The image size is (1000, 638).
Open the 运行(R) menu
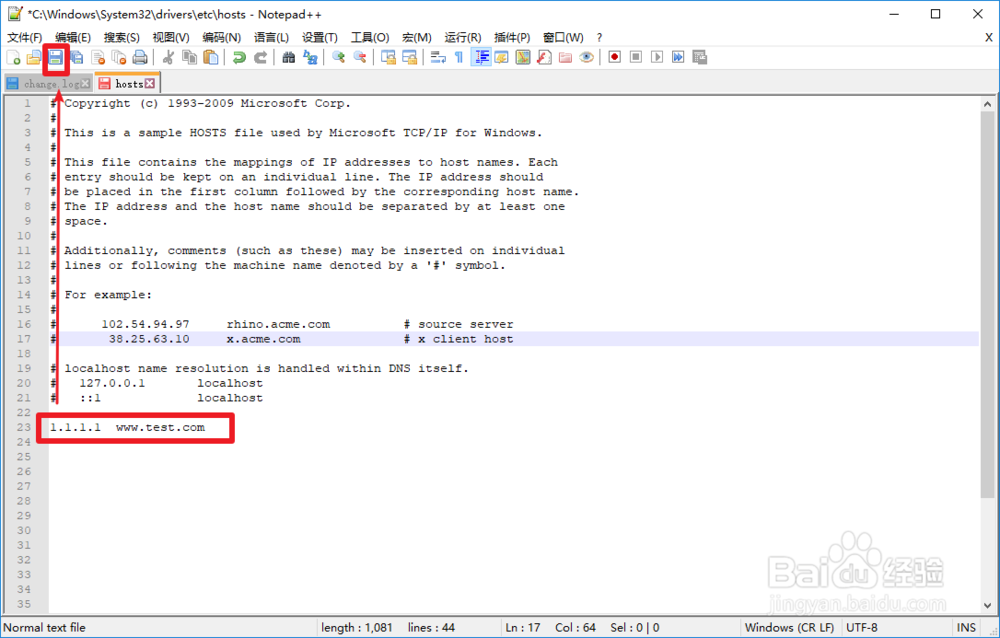click(x=462, y=38)
